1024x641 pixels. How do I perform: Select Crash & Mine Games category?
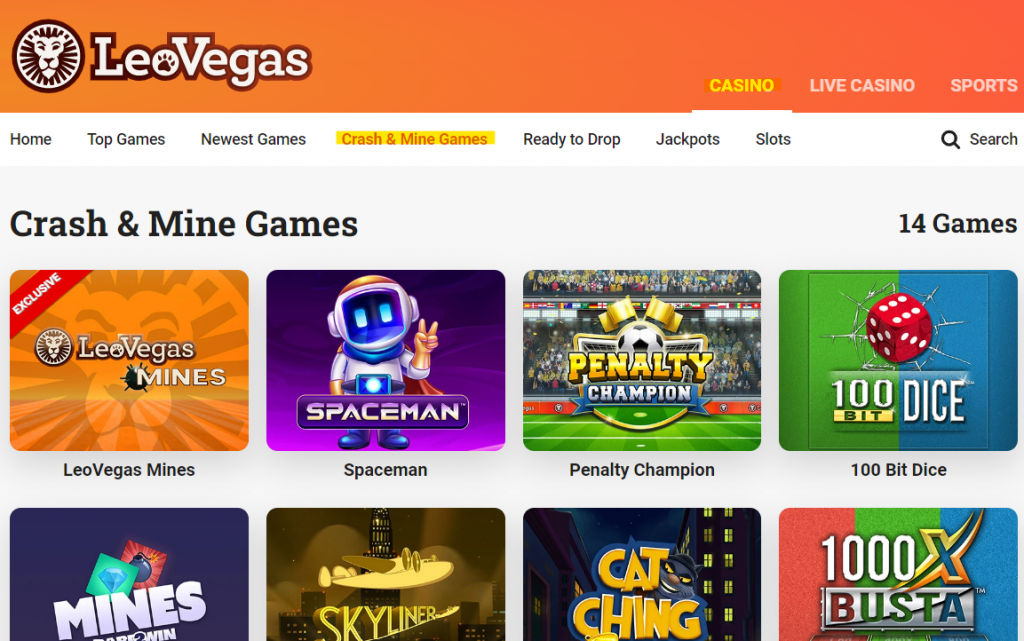coord(415,139)
